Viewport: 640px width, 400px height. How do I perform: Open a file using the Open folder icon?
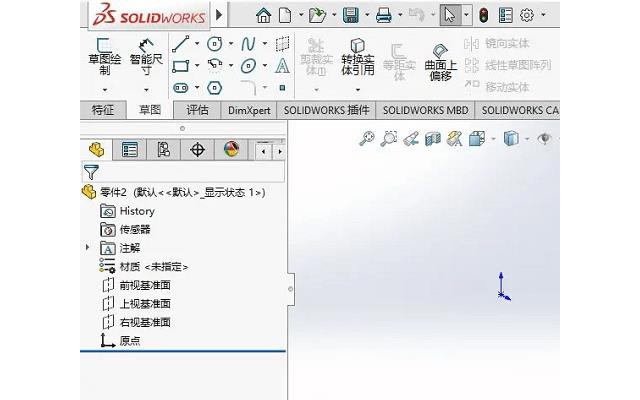coord(317,16)
